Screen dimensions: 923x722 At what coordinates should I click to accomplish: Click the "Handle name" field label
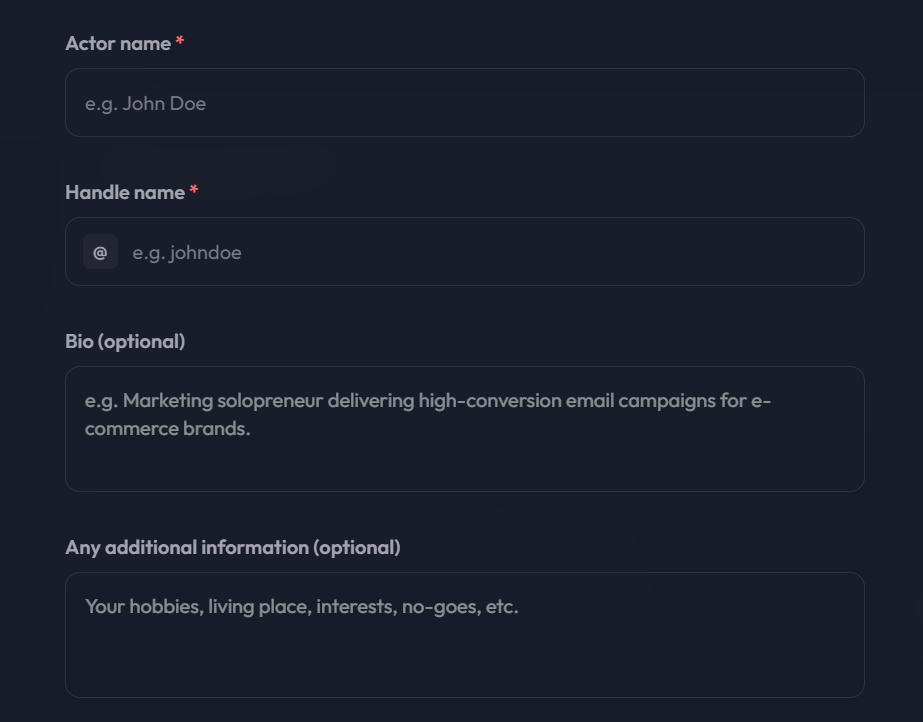(x=125, y=192)
